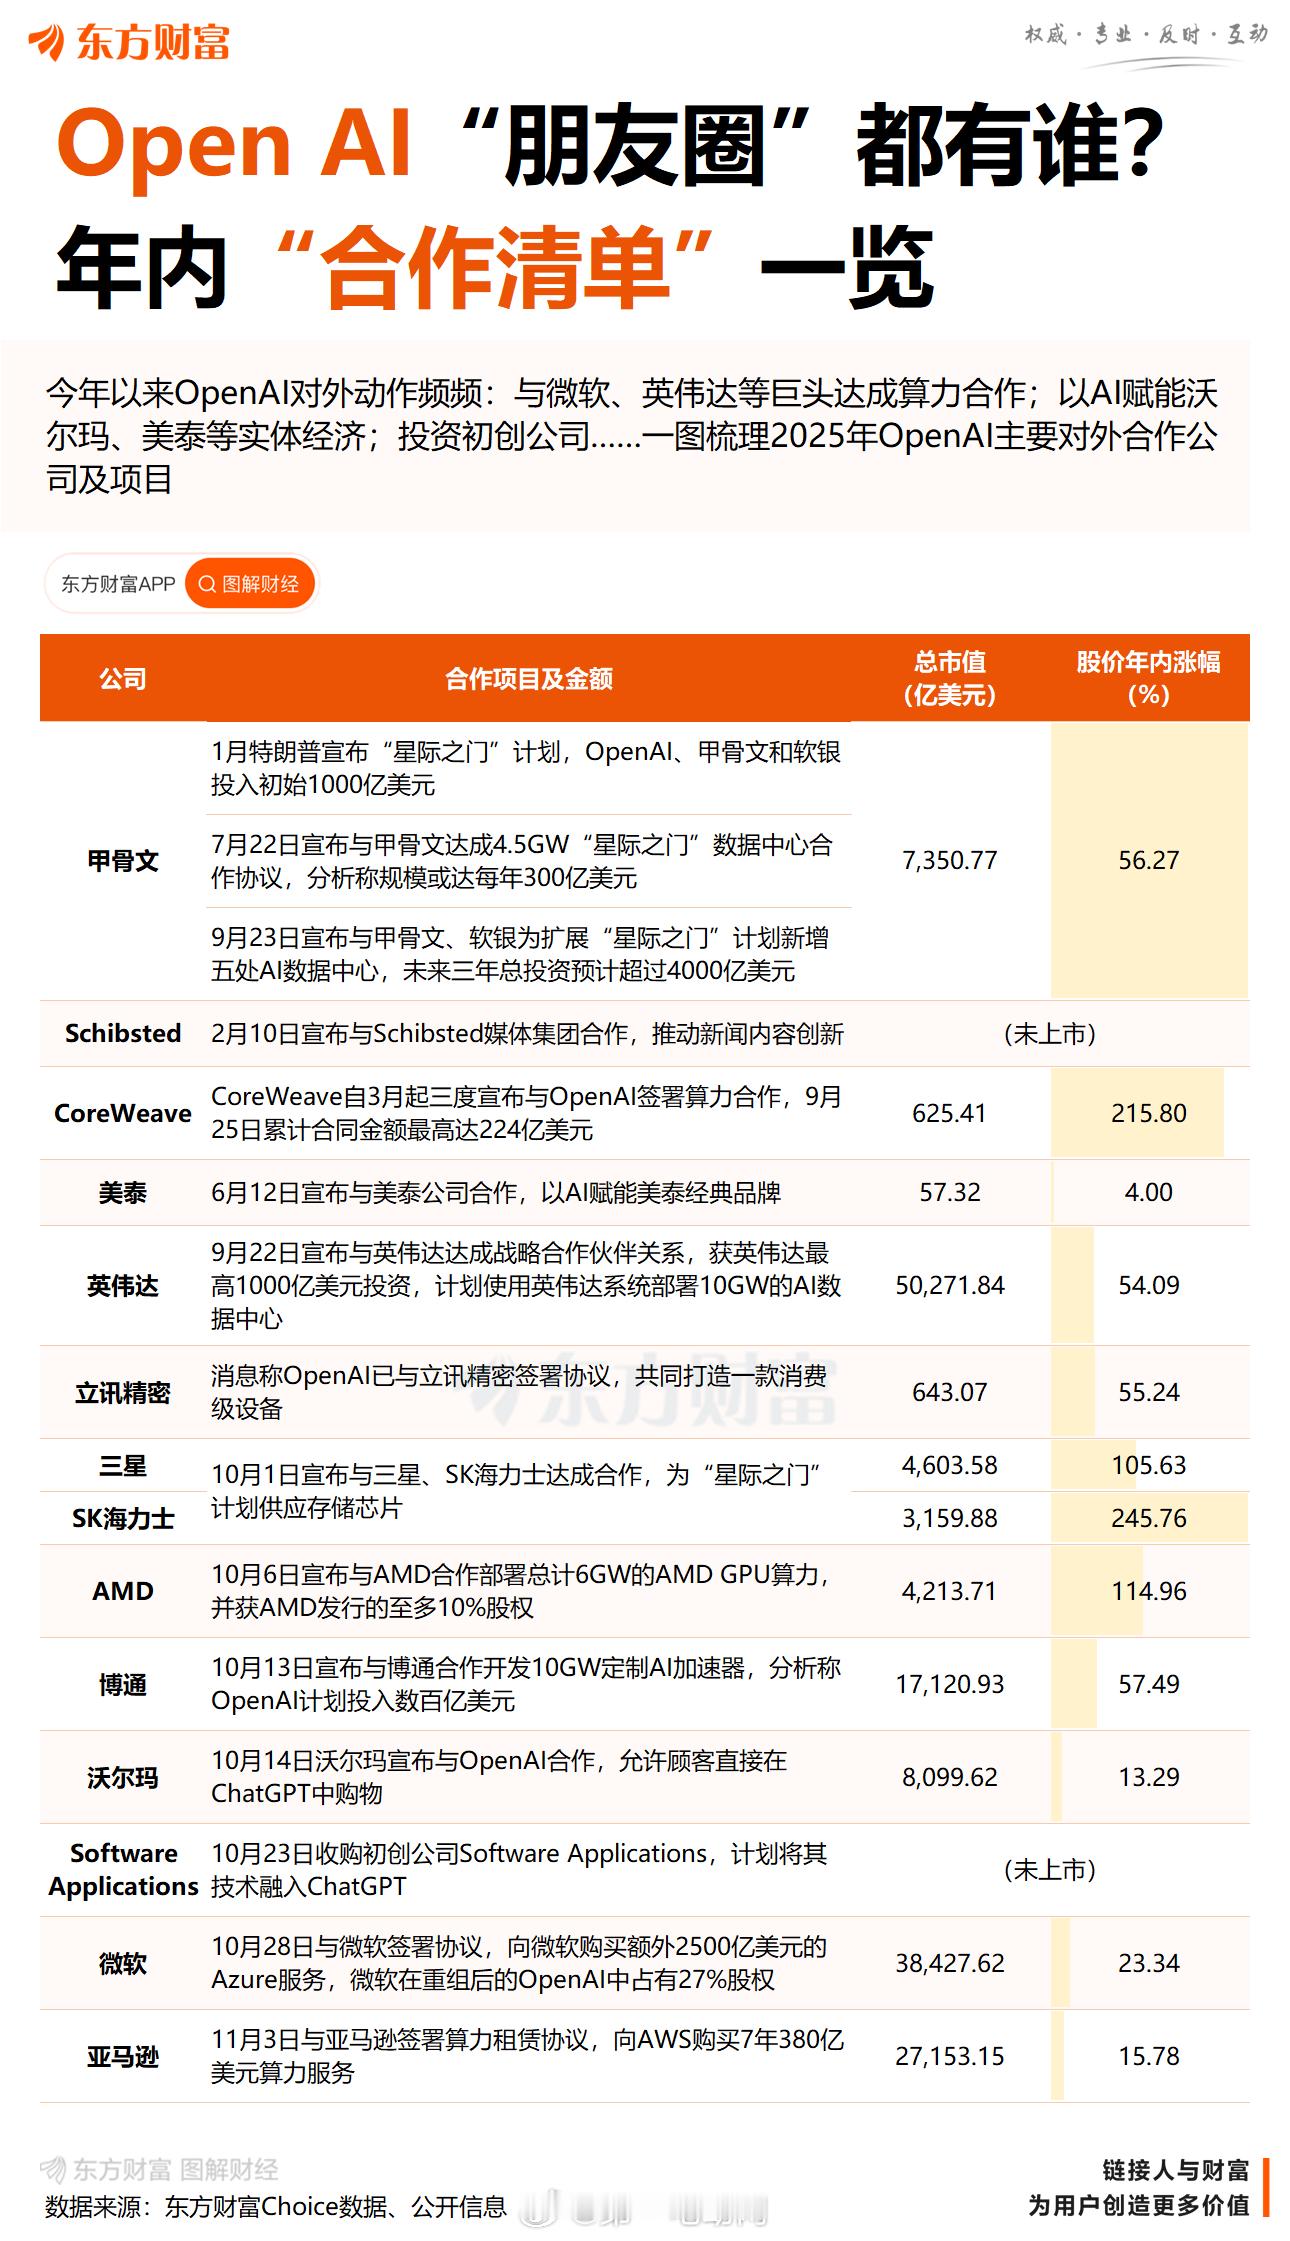This screenshot has height=2241, width=1290.
Task: Select the 立讯精密 company cell
Action: pos(123,1393)
